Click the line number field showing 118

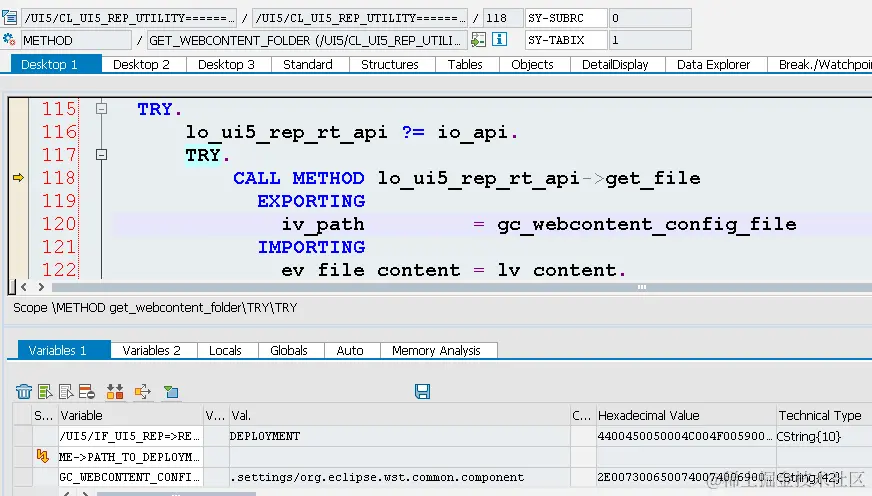pyautogui.click(x=503, y=18)
